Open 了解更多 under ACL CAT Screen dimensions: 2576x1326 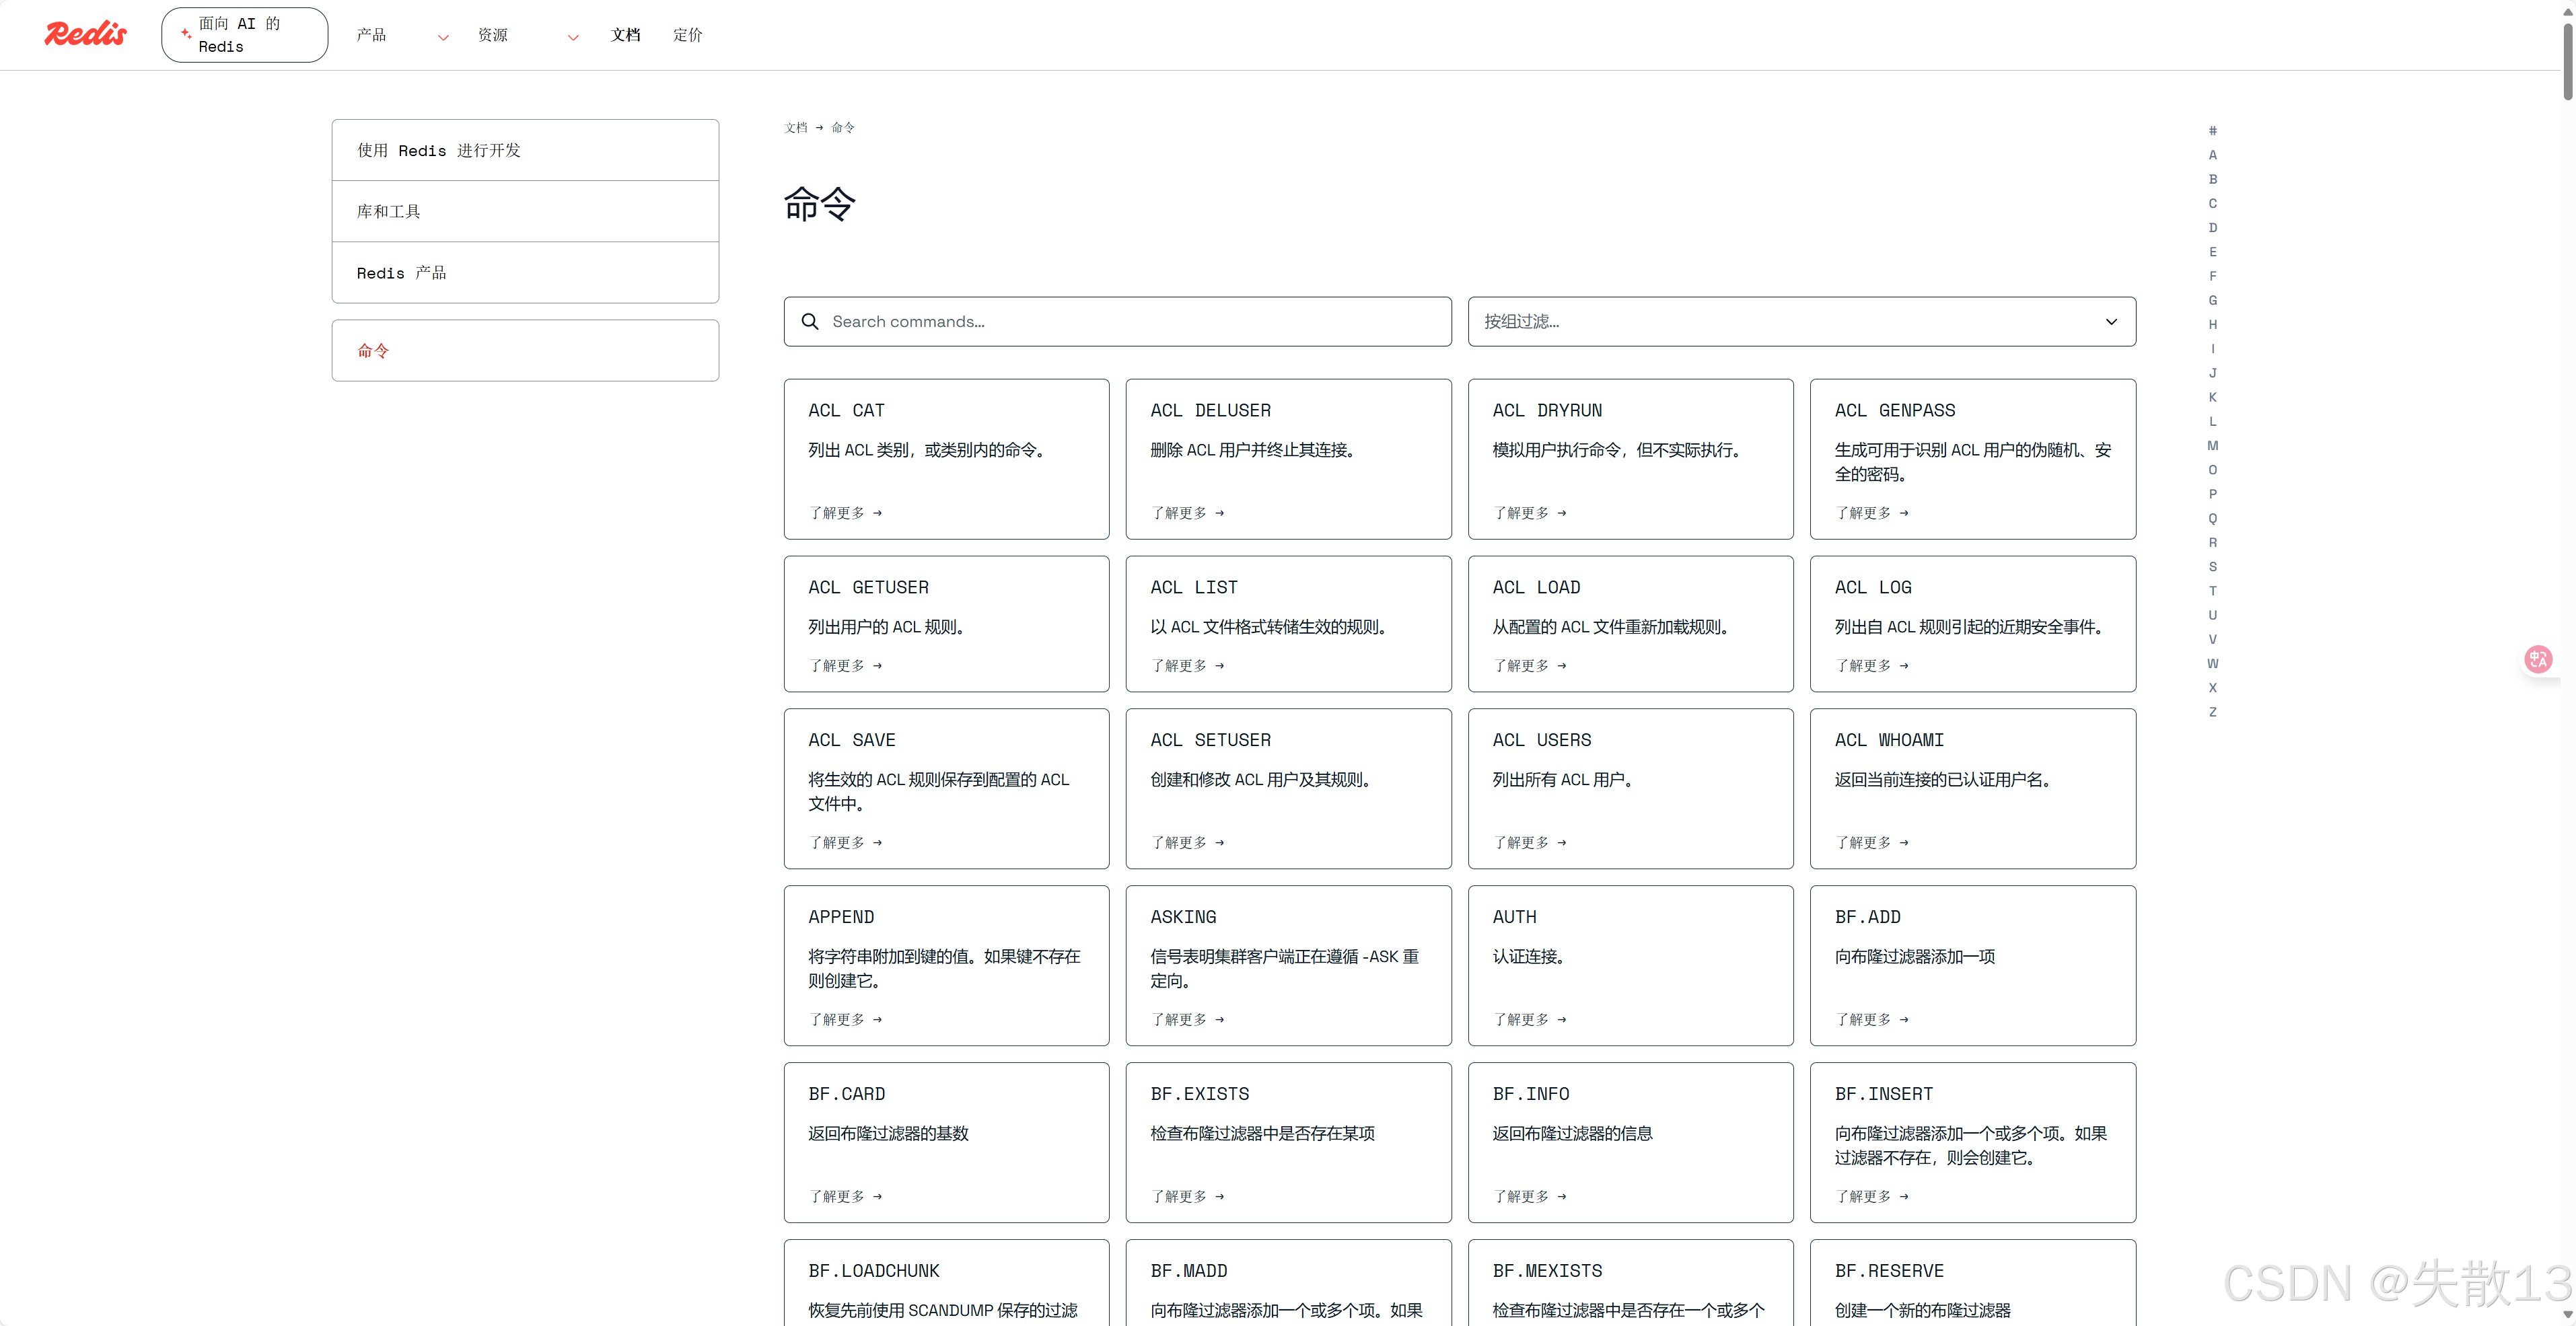coord(845,513)
